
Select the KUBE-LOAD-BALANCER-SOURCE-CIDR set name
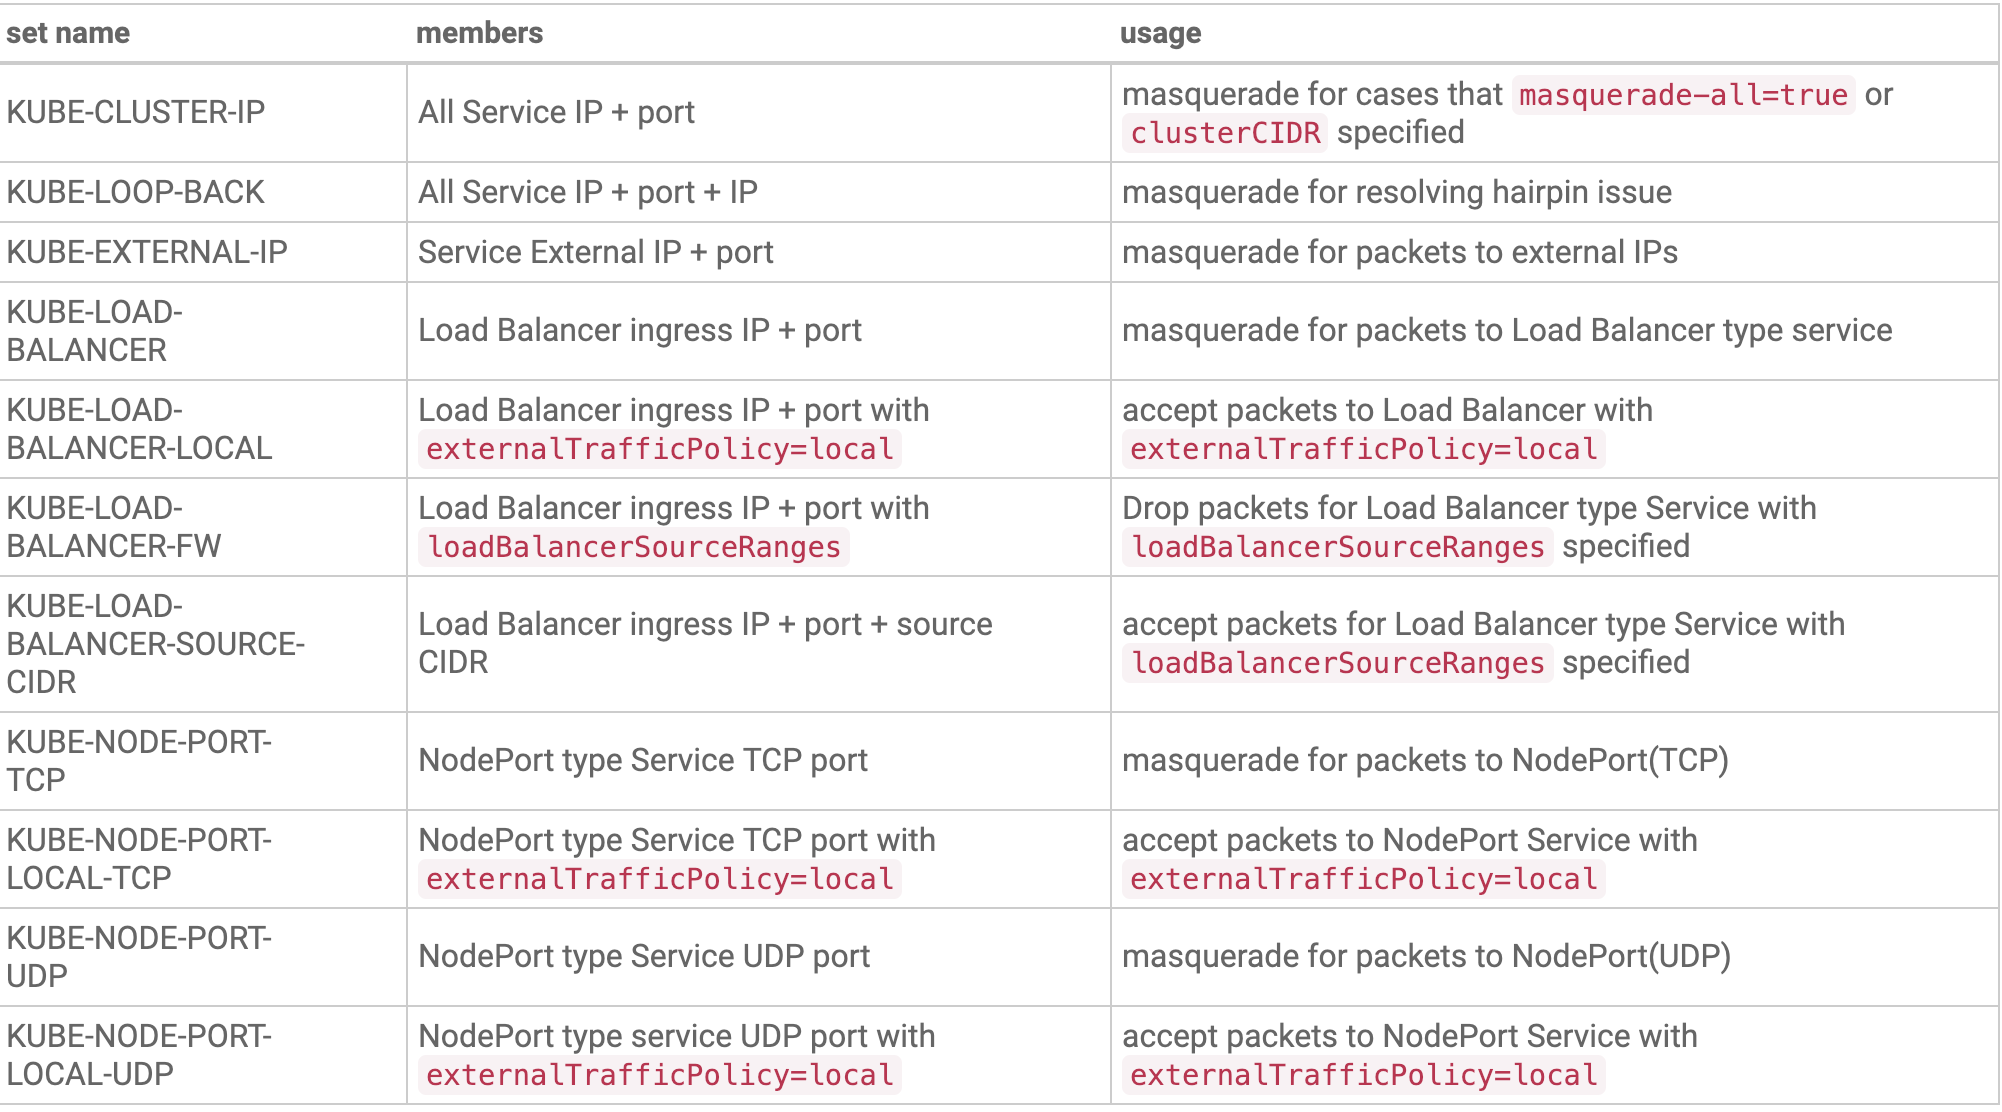[155, 644]
